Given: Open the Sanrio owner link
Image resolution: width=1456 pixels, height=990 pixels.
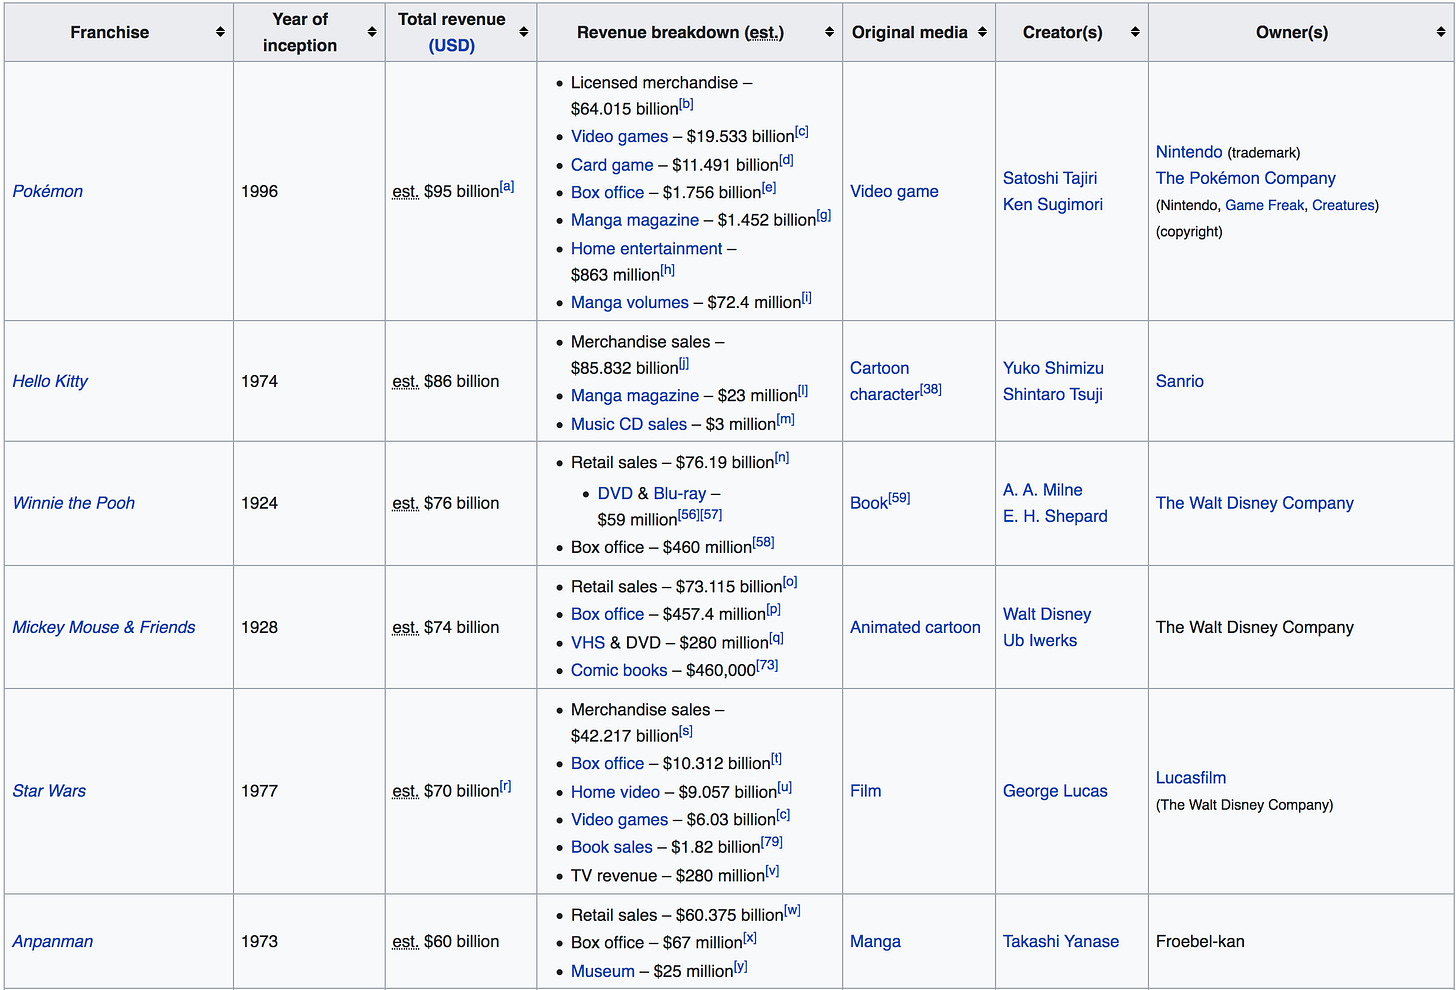Looking at the screenshot, I should pyautogui.click(x=1180, y=381).
